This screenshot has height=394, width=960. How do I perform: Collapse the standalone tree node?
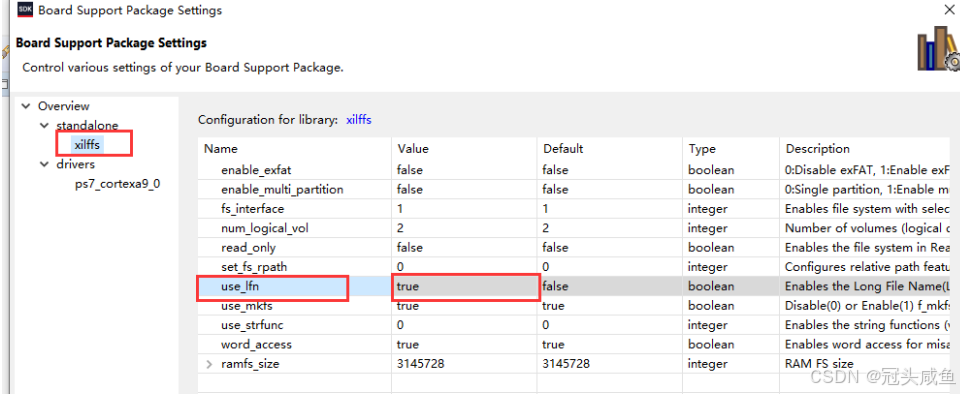[x=44, y=125]
